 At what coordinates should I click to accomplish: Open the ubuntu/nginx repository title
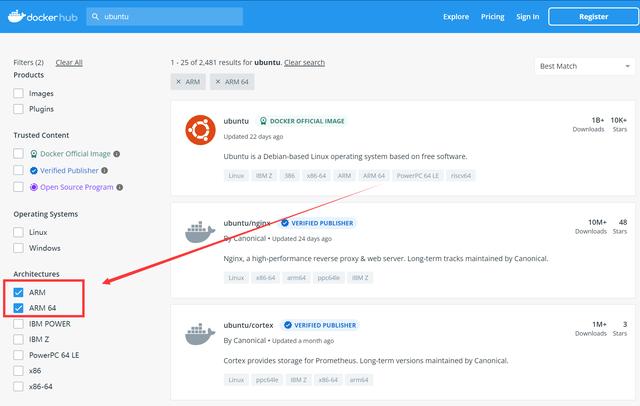tap(247, 223)
